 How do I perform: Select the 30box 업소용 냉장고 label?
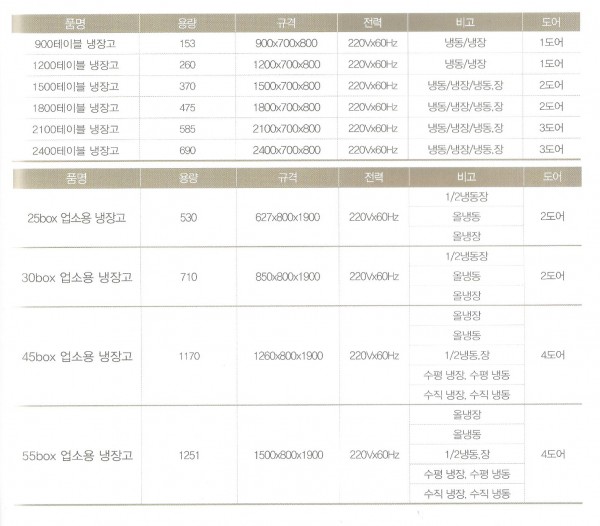pyautogui.click(x=77, y=277)
